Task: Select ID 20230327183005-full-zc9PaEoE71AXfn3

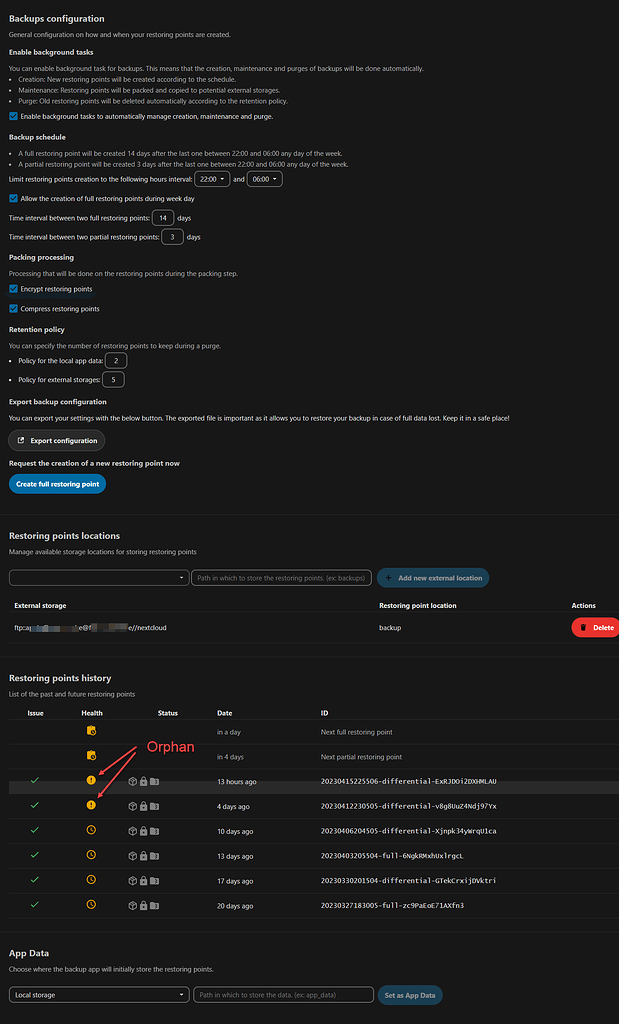Action: [392, 905]
